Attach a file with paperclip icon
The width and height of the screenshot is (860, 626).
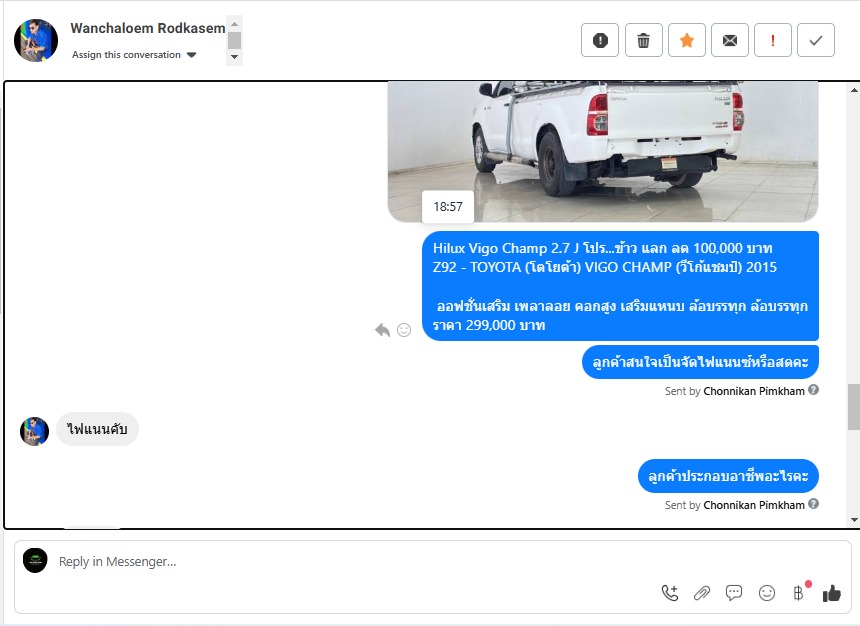click(x=702, y=593)
